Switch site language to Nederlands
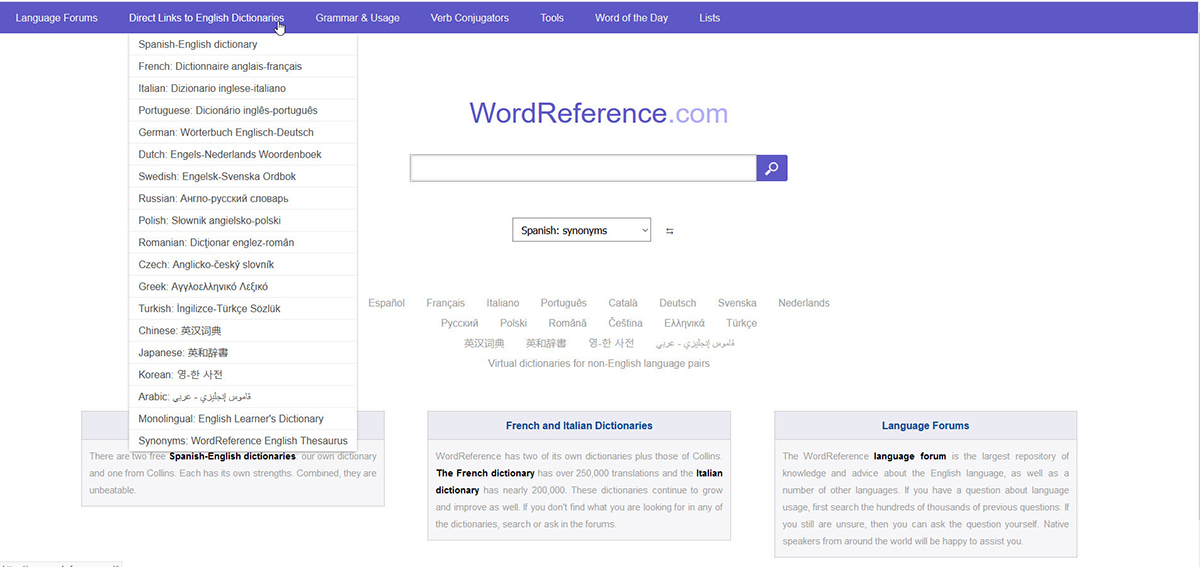This screenshot has height=567, width=1200. click(x=804, y=303)
